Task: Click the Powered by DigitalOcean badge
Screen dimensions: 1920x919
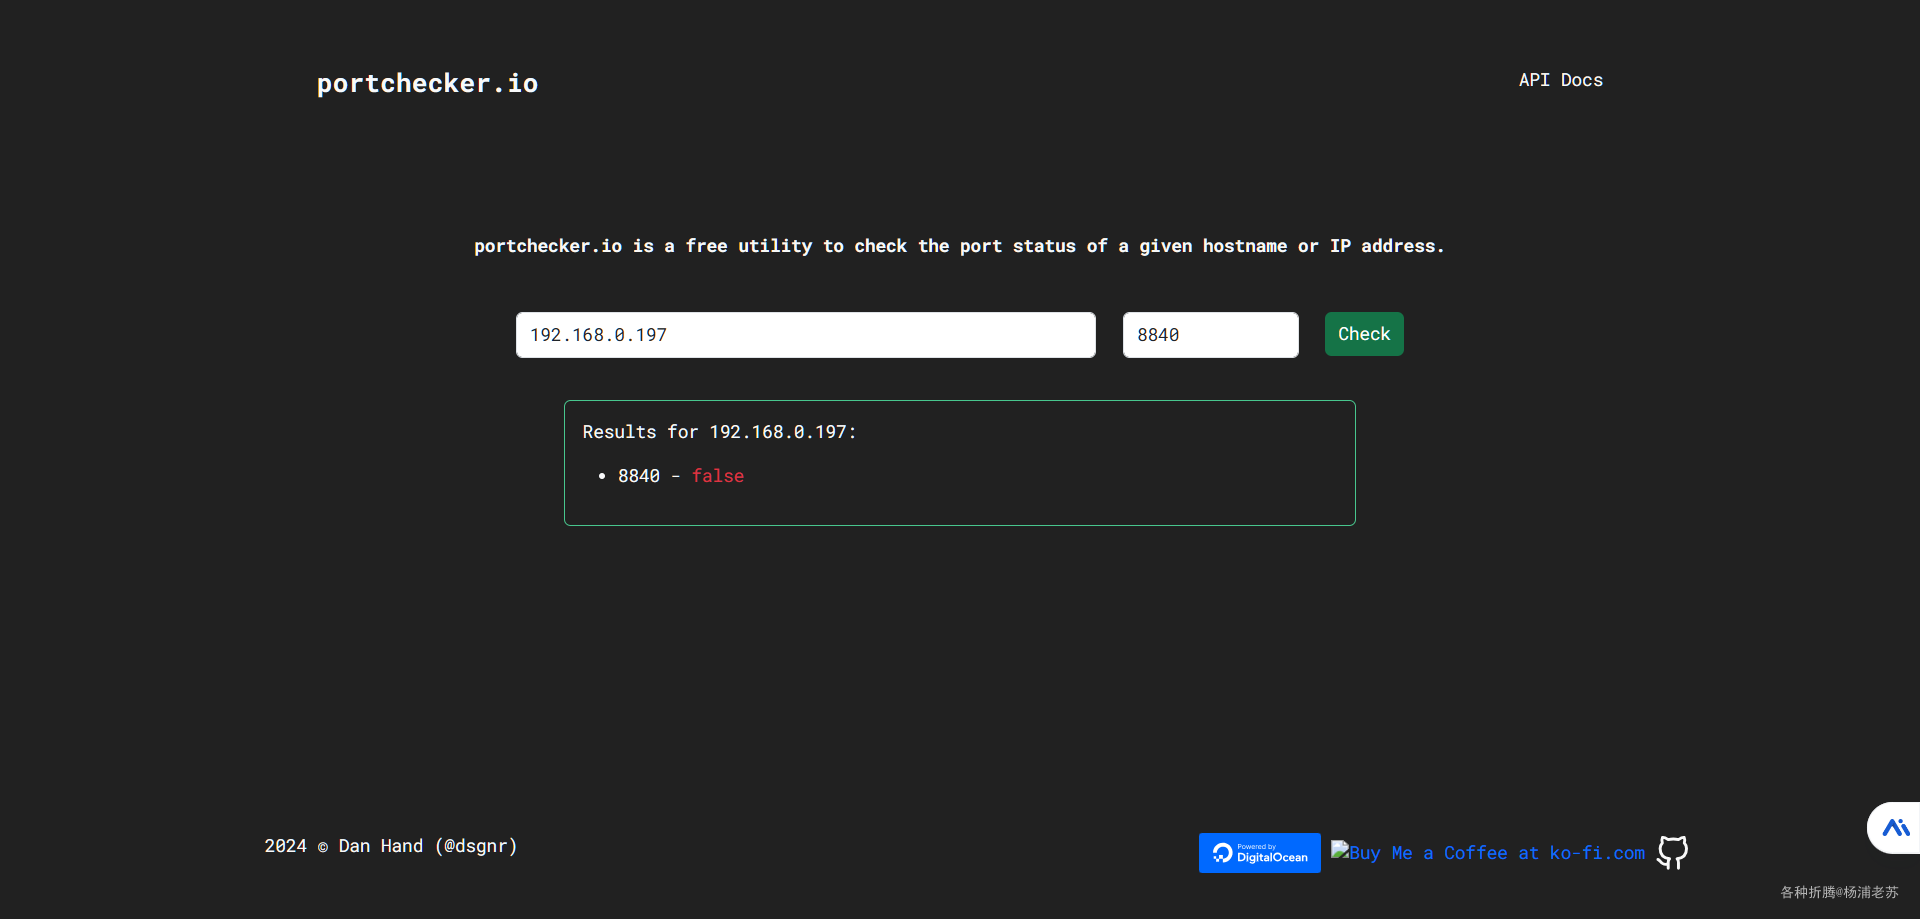Action: 1259,853
